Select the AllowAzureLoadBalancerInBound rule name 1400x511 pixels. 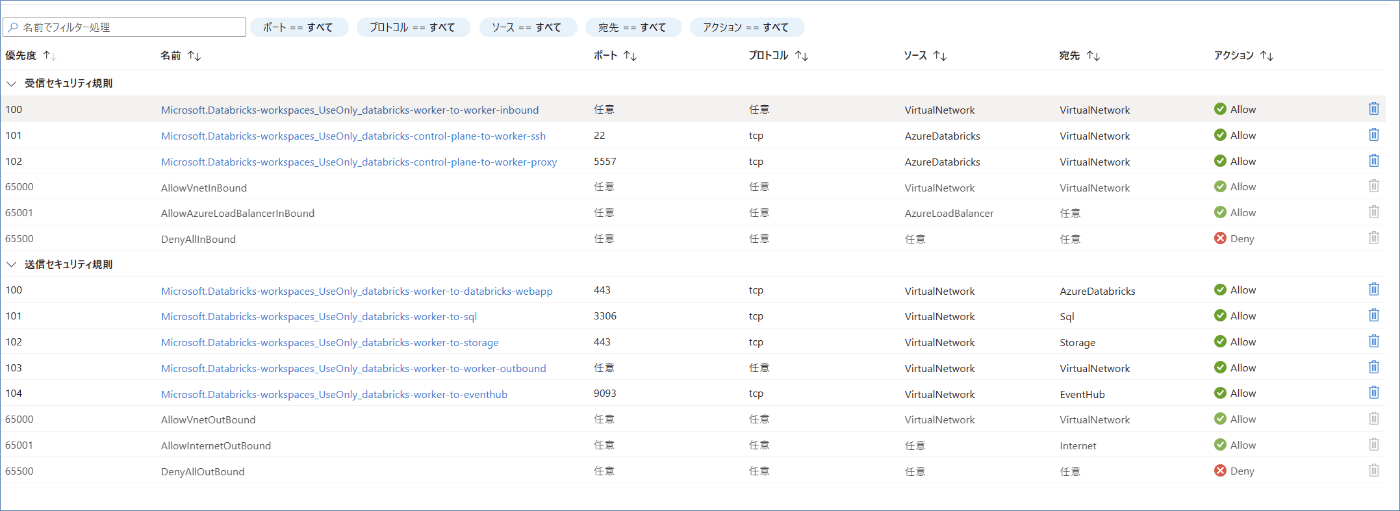[x=238, y=213]
